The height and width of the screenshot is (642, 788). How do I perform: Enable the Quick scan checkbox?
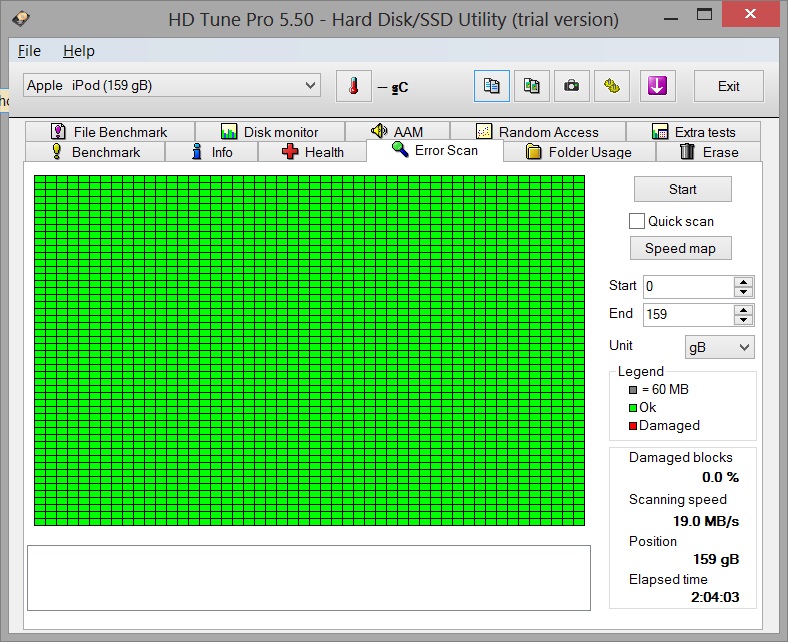point(637,221)
